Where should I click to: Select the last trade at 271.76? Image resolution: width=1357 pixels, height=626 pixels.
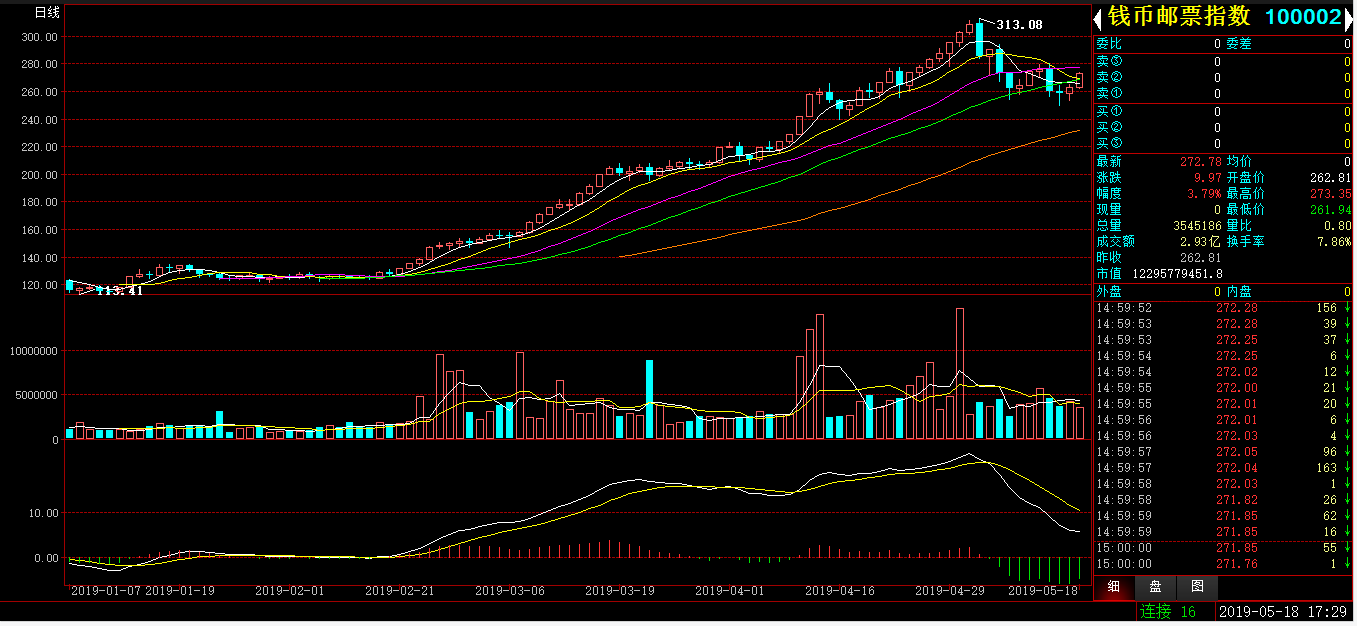coord(1223,564)
